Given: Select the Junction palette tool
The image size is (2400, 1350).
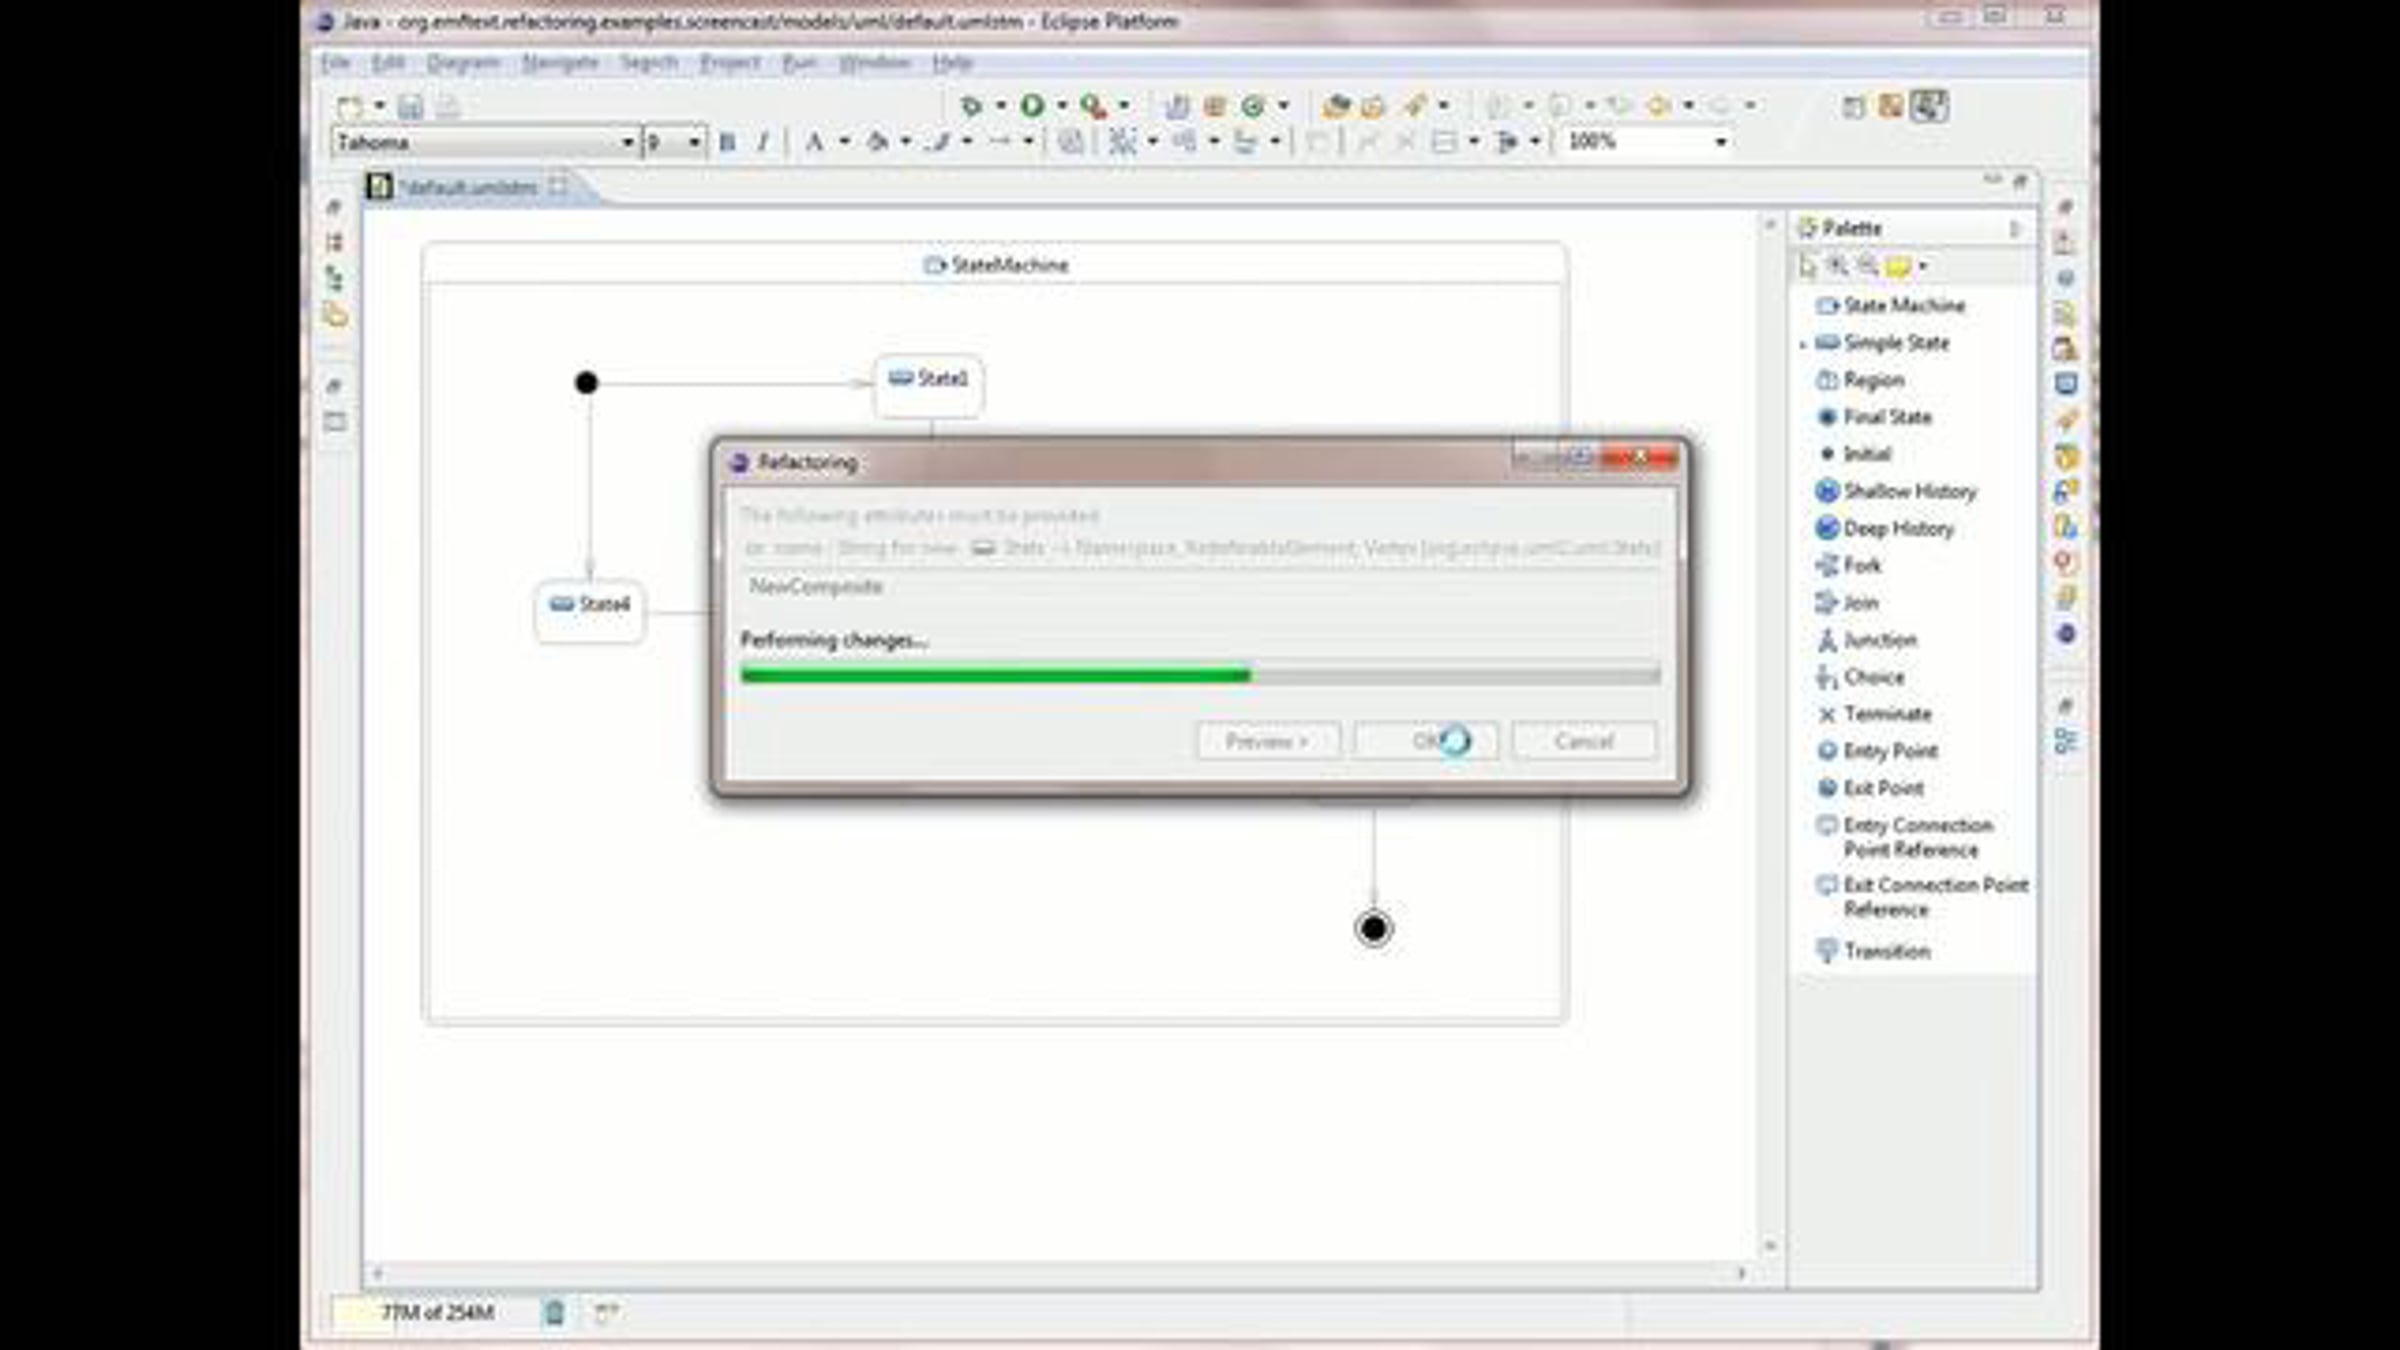Looking at the screenshot, I should pos(1866,640).
